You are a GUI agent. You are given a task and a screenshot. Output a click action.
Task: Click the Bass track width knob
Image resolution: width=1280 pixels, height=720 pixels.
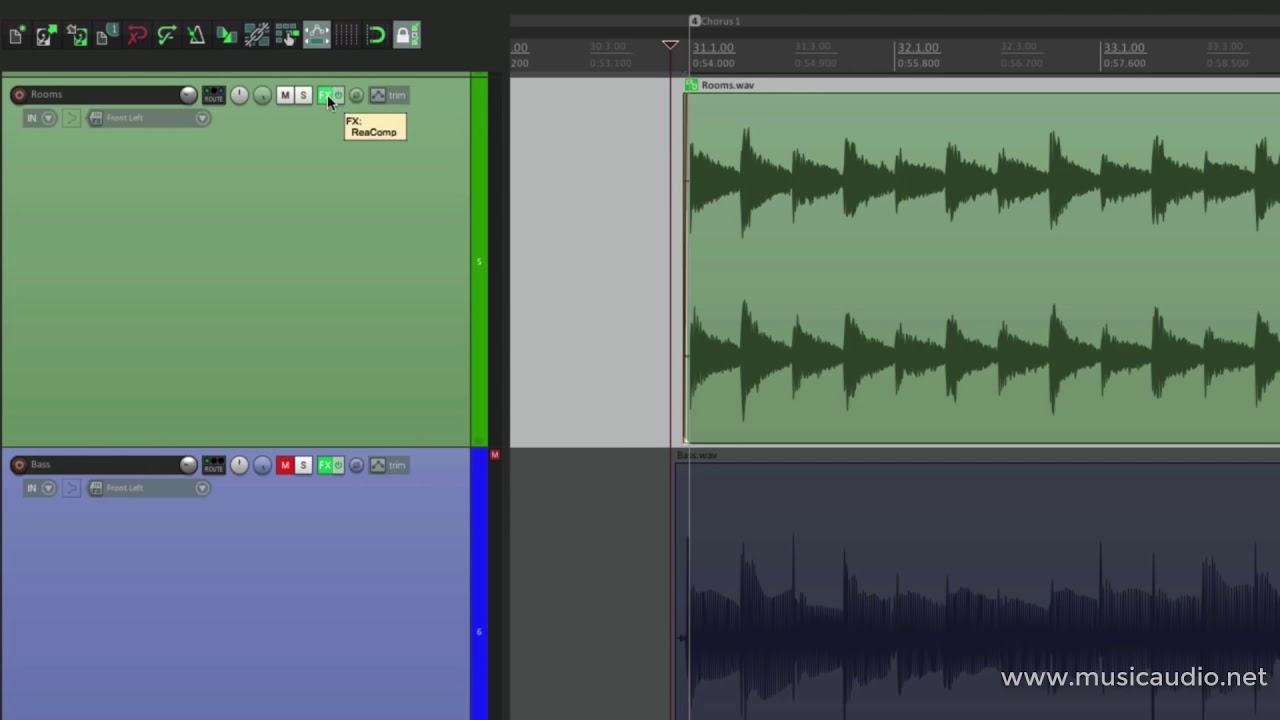(262, 466)
